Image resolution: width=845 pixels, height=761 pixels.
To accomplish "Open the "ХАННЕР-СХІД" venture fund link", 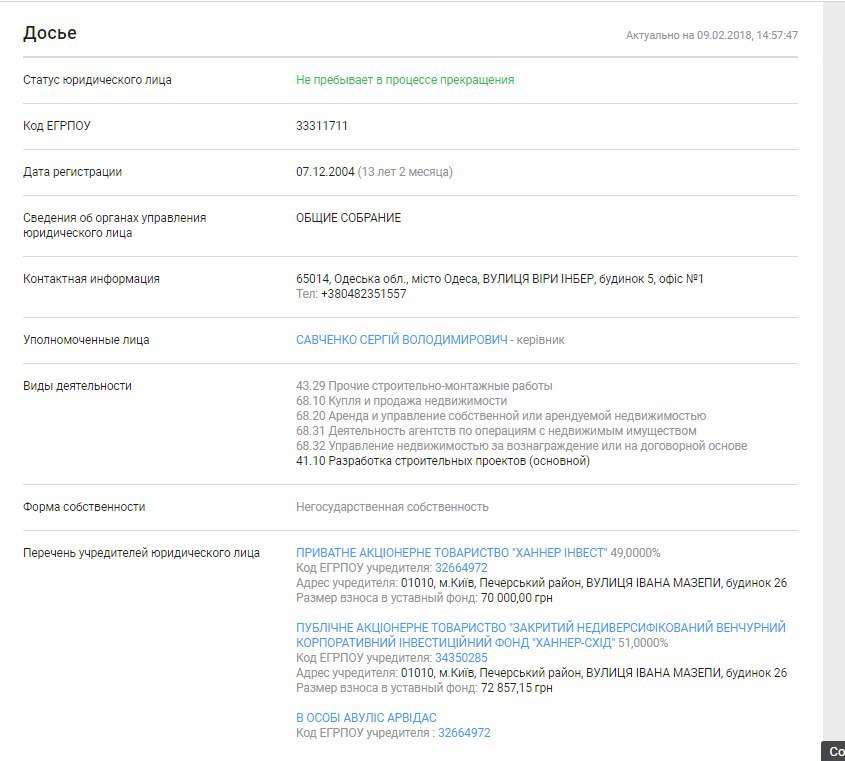I will pyautogui.click(x=540, y=635).
